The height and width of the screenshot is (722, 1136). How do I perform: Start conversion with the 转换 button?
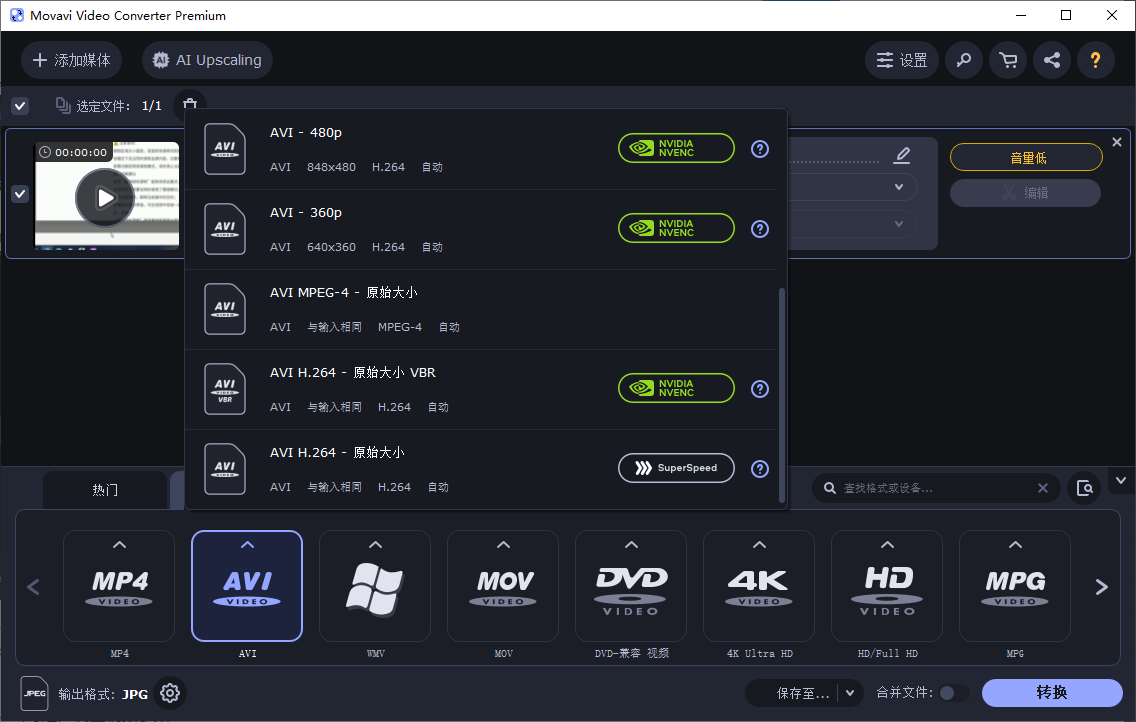point(1052,692)
